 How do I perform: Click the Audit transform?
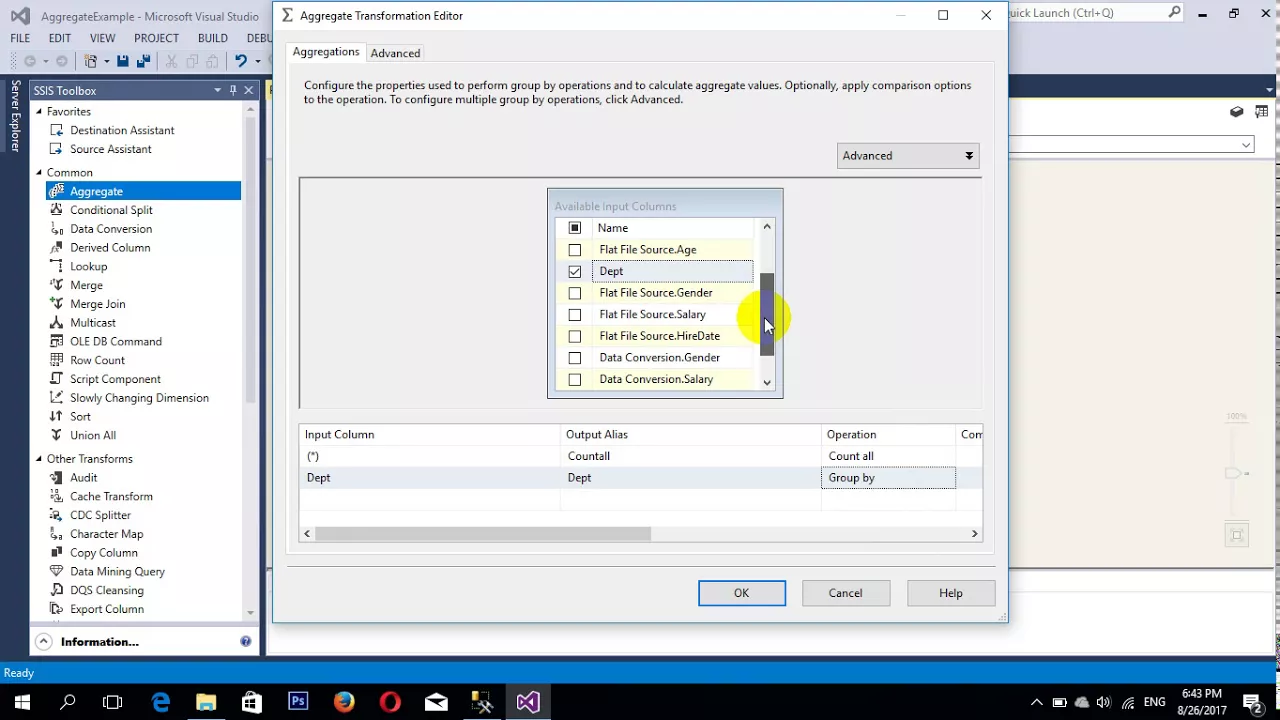(84, 478)
